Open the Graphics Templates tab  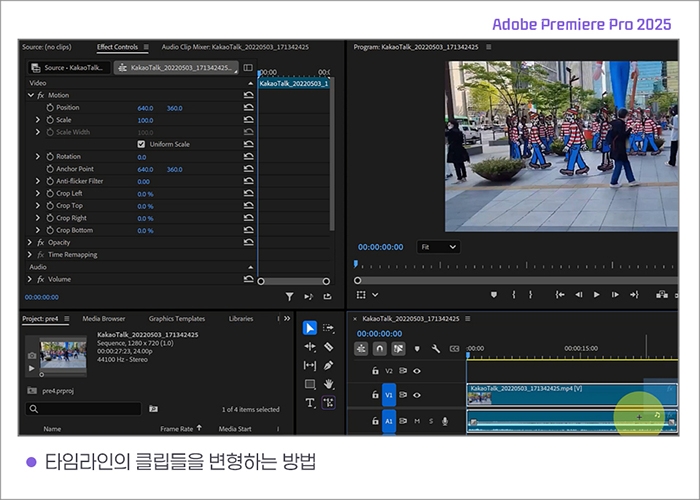(x=177, y=318)
